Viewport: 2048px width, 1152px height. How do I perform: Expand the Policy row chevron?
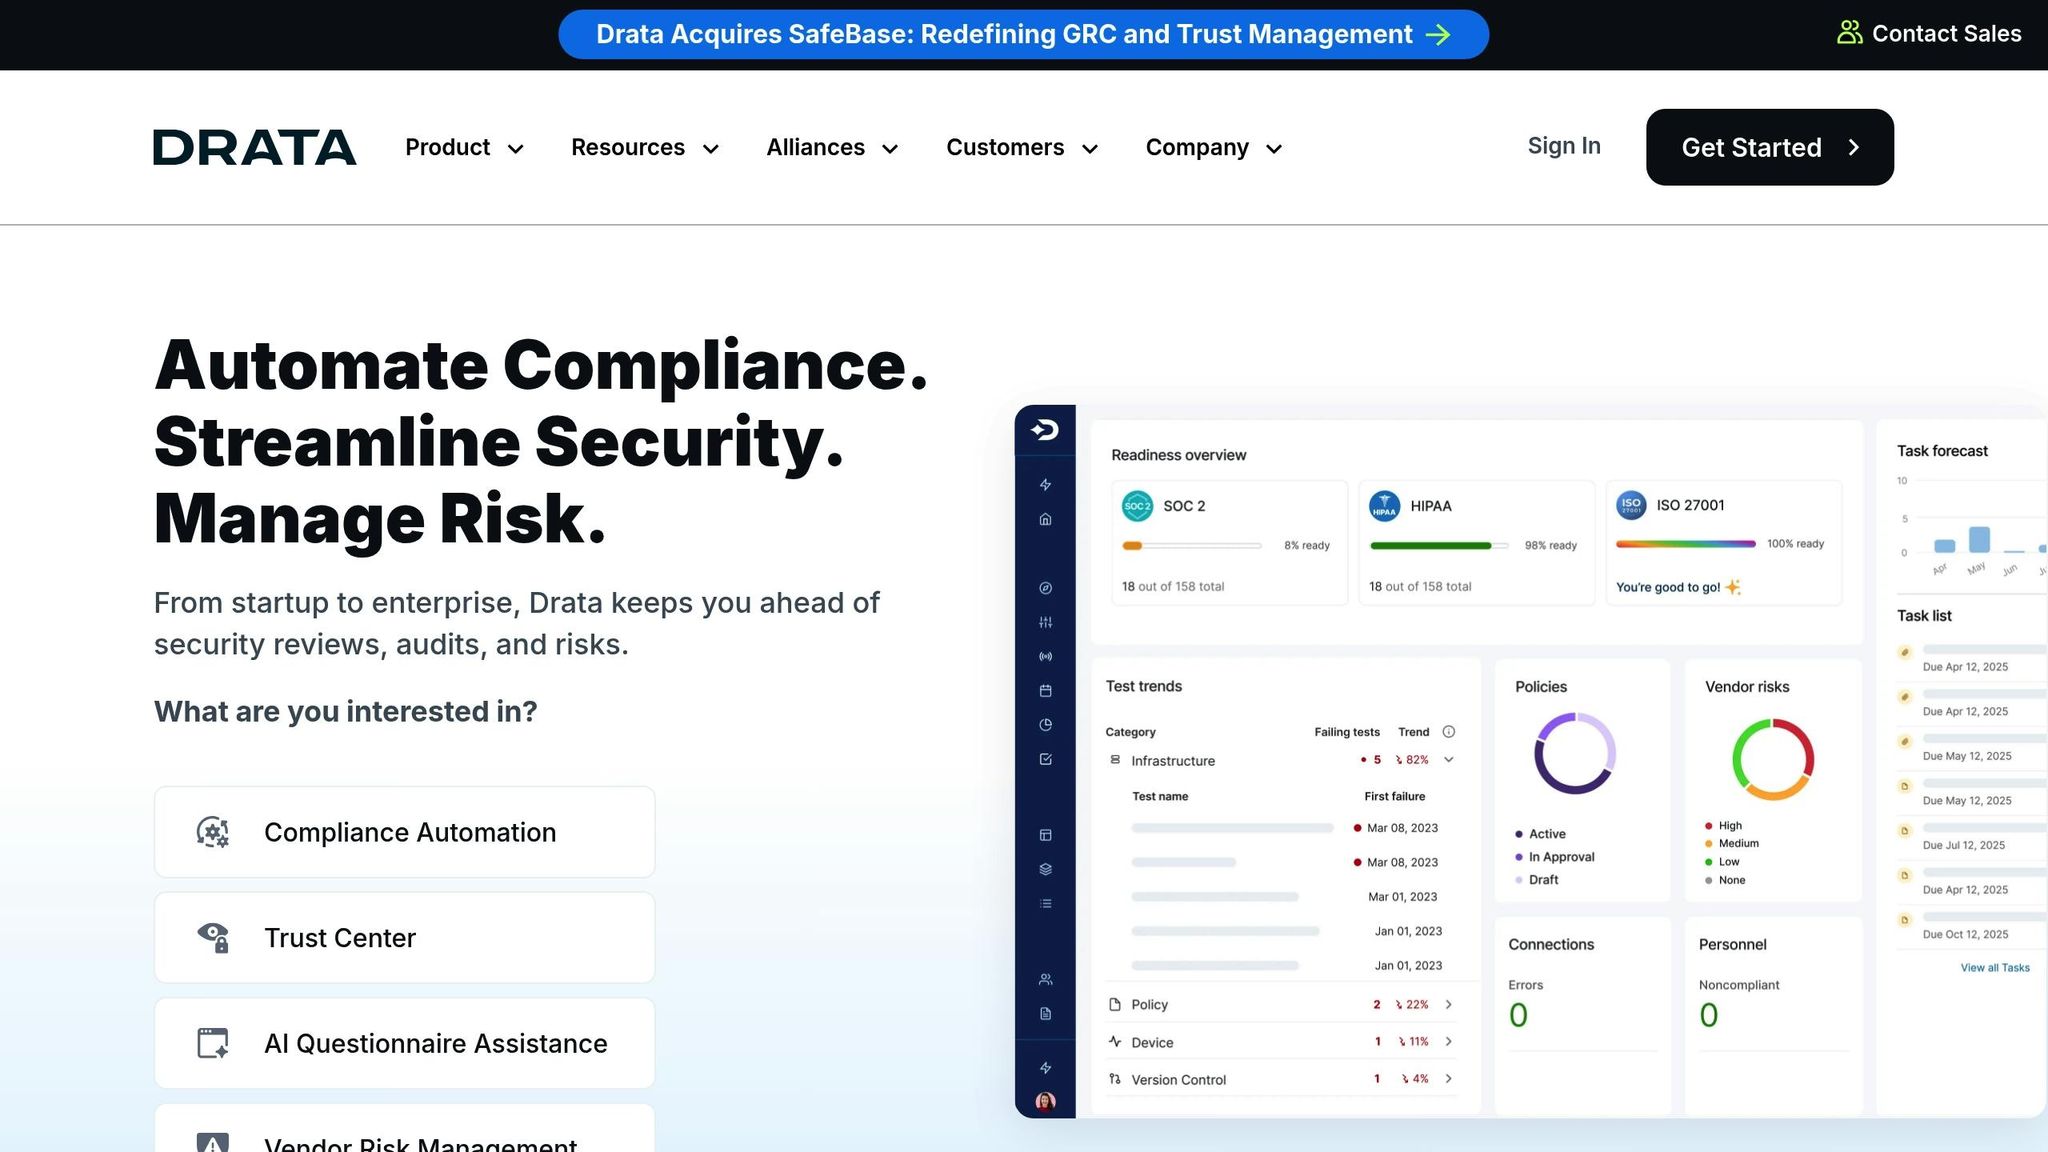pos(1449,1004)
